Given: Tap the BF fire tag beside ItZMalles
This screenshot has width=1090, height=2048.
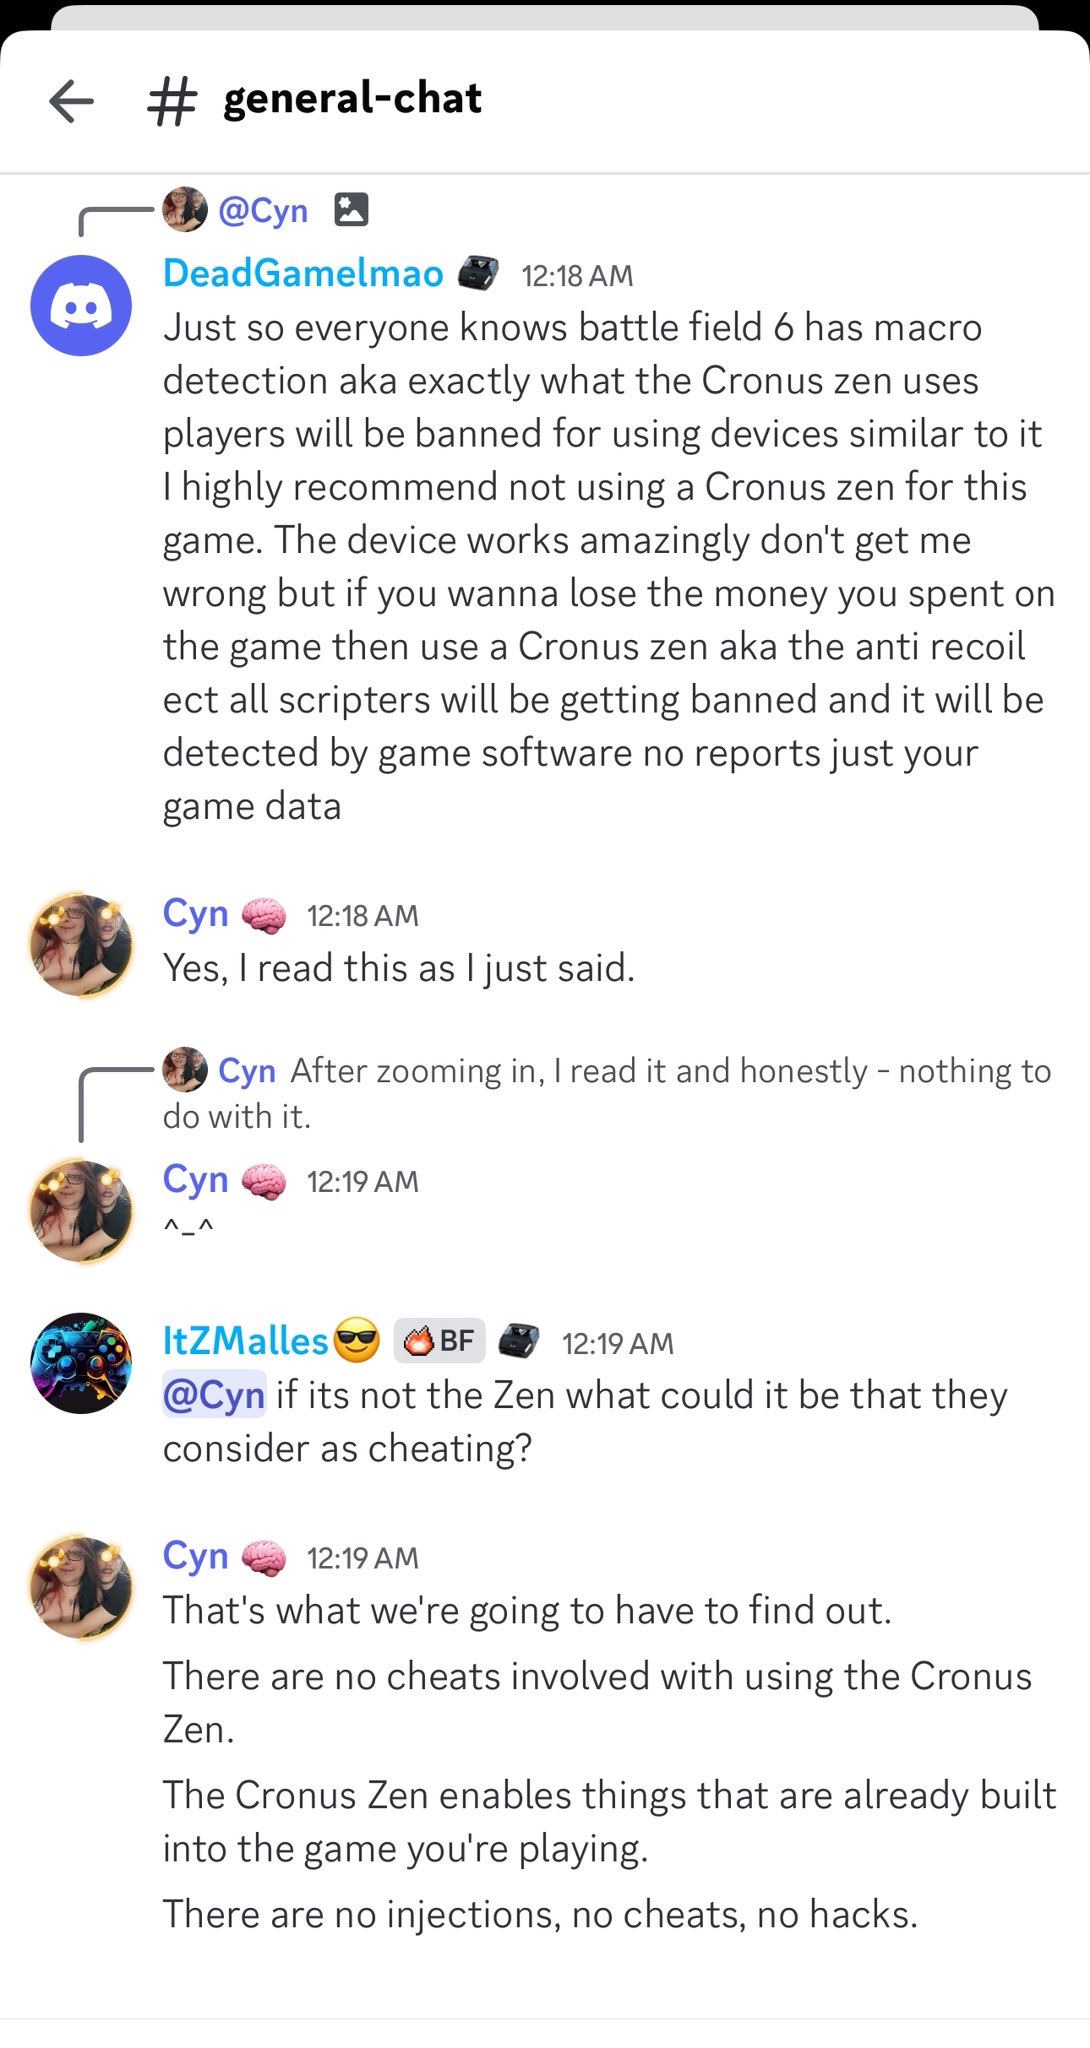Looking at the screenshot, I should pos(440,1340).
